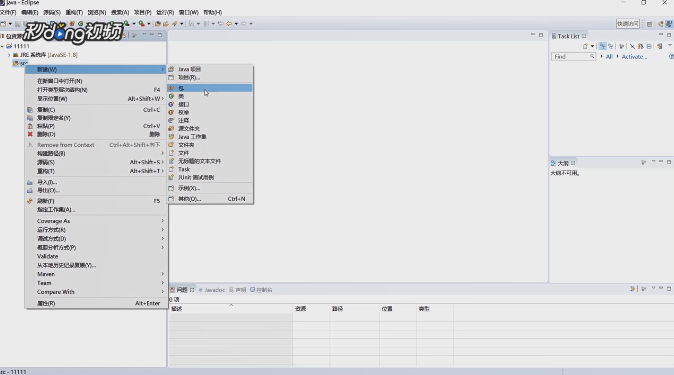
Task: Select Validate in the context menu
Action: pyautogui.click(x=96, y=256)
